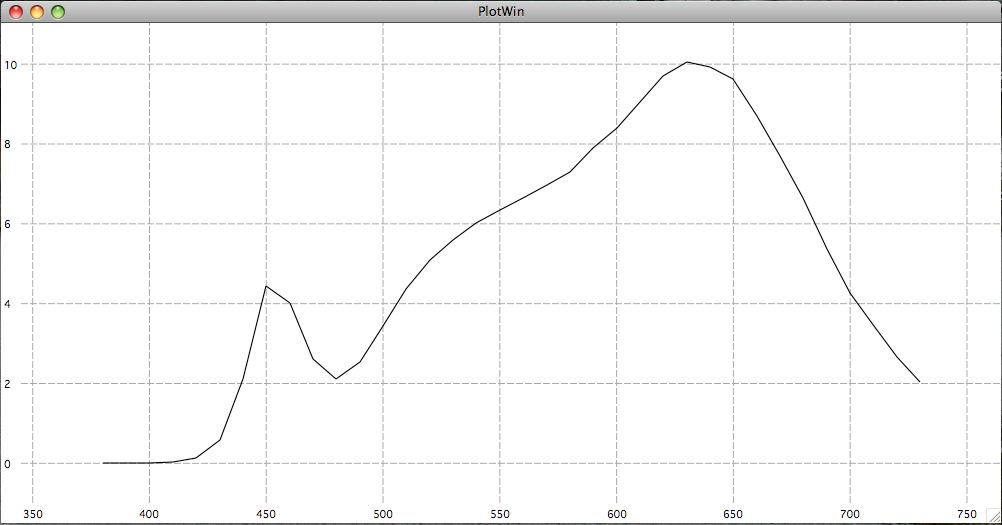Image resolution: width=1002 pixels, height=525 pixels.
Task: Click the curve's end point near 730
Action: click(x=920, y=382)
